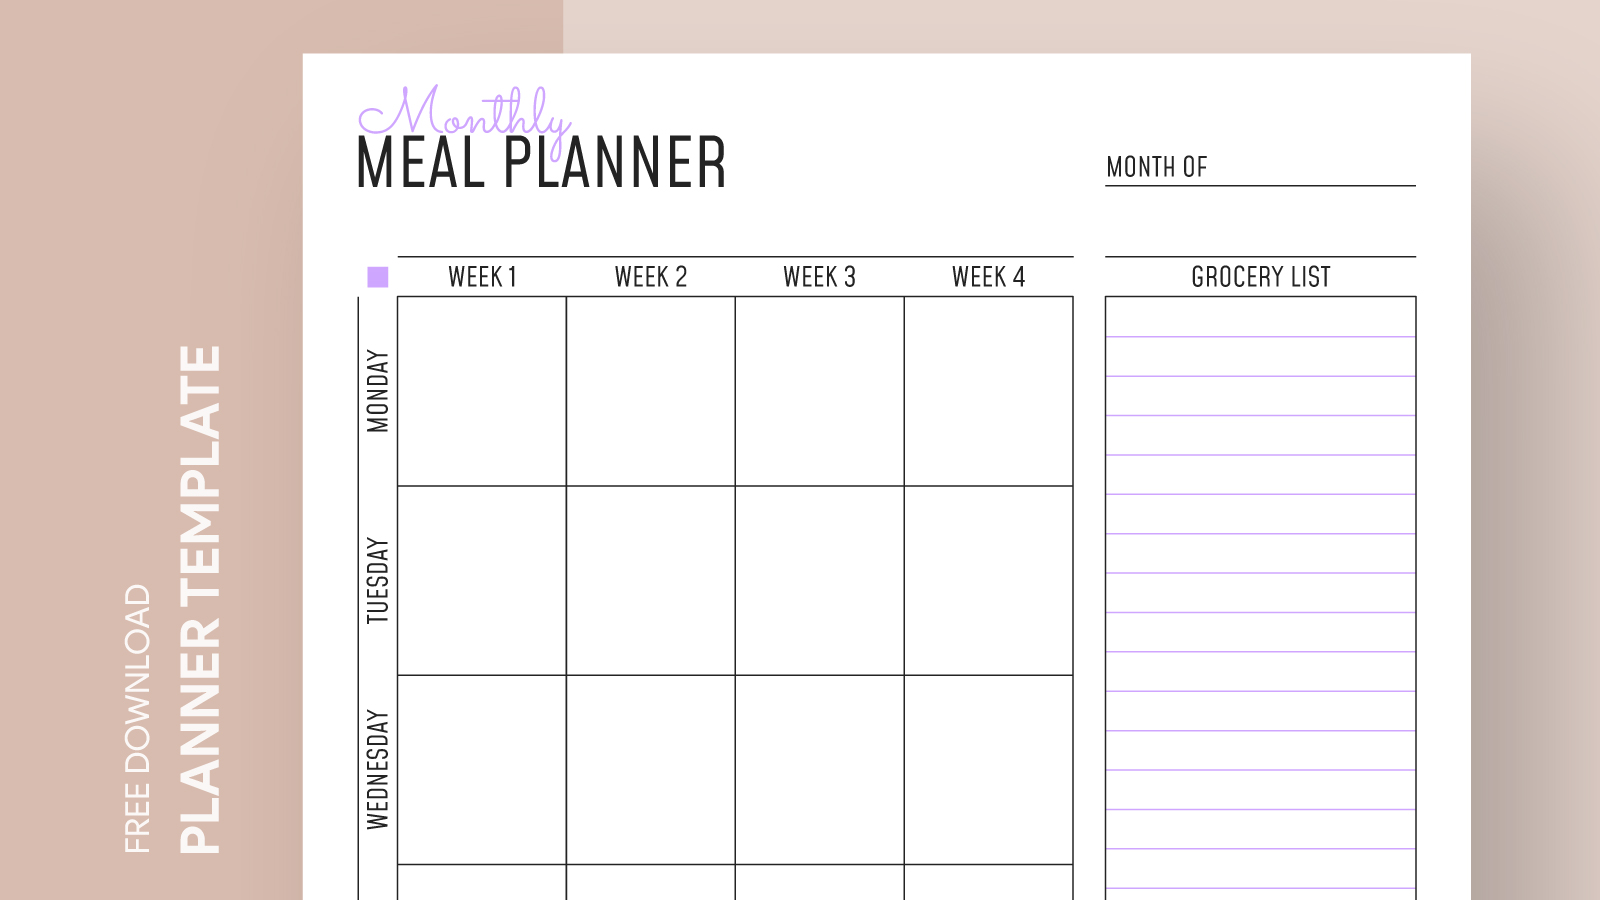Click the purple square in the grid corner
1600x900 pixels.
(x=377, y=277)
